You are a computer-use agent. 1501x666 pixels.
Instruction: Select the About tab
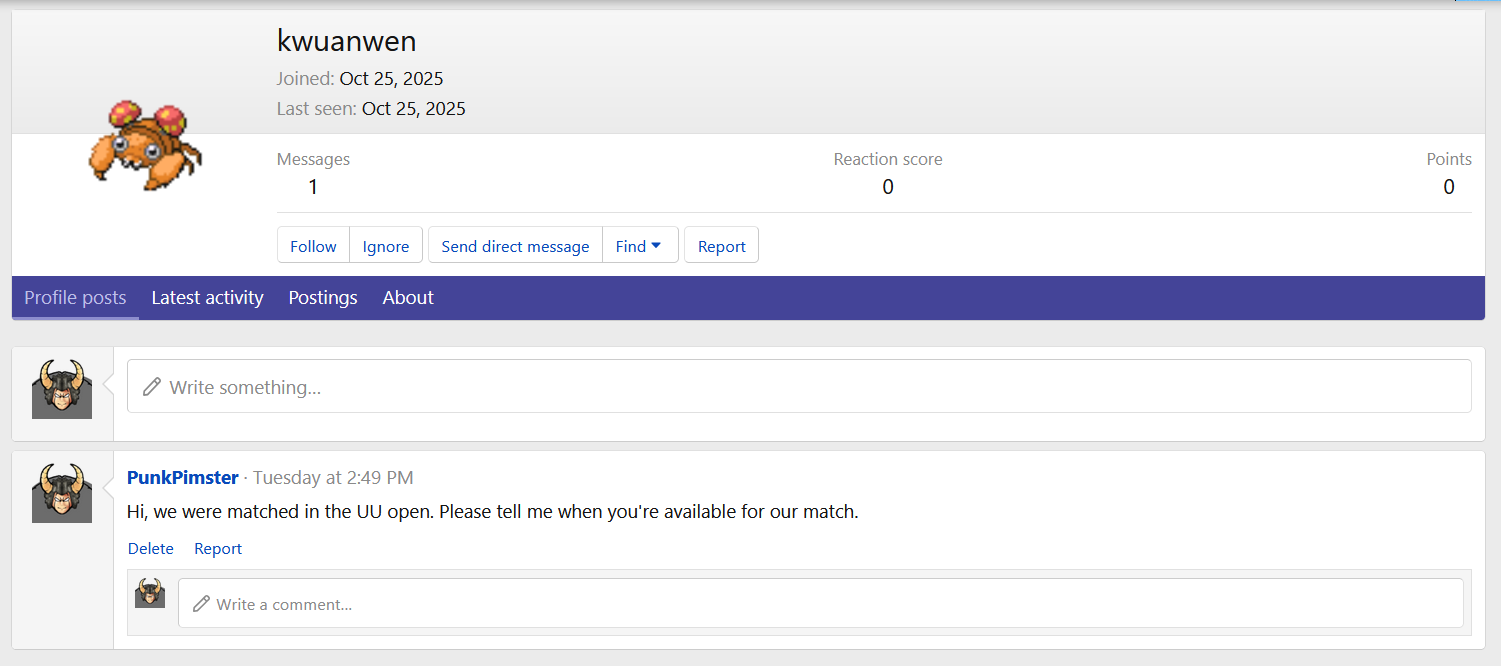point(408,298)
